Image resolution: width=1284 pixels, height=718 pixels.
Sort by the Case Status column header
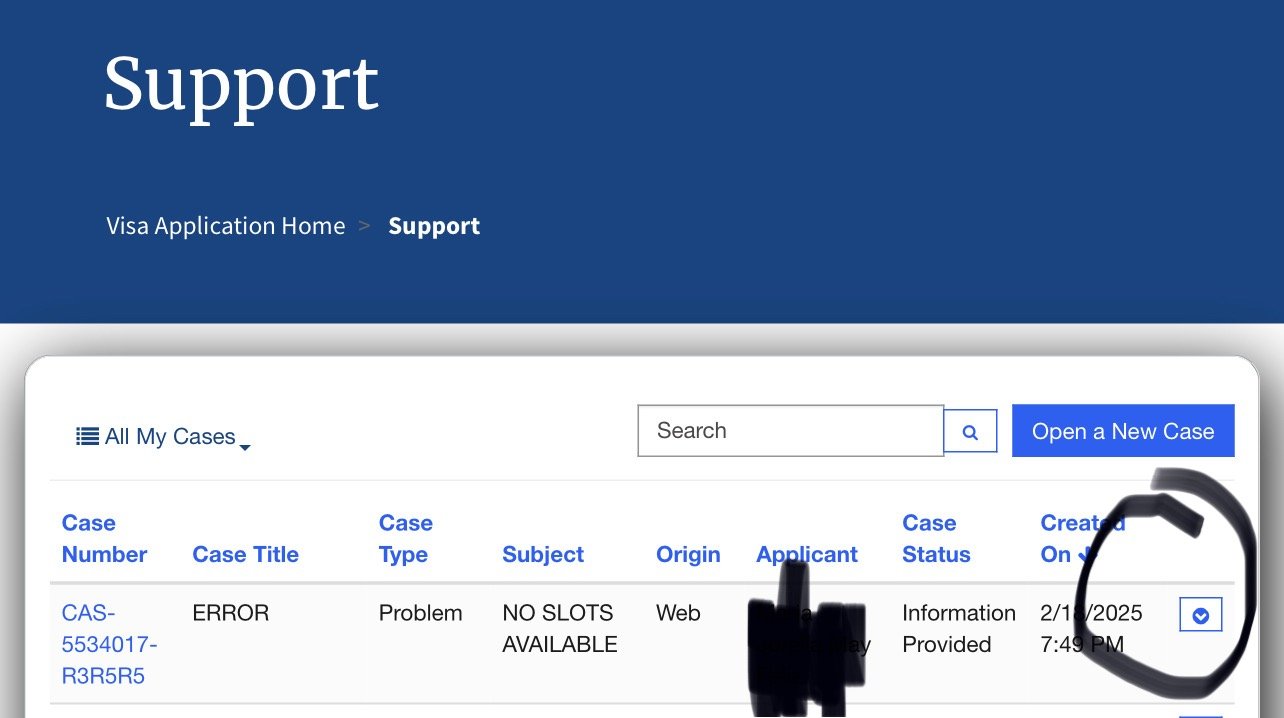pyautogui.click(x=936, y=539)
